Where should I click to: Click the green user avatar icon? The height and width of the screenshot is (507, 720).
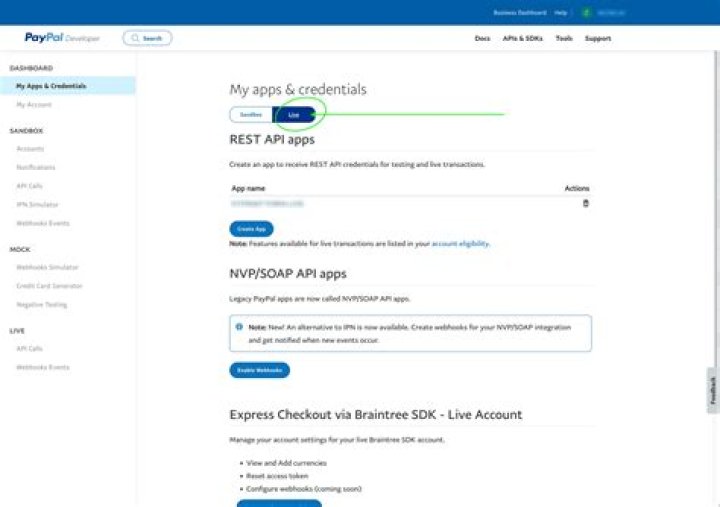click(x=586, y=12)
